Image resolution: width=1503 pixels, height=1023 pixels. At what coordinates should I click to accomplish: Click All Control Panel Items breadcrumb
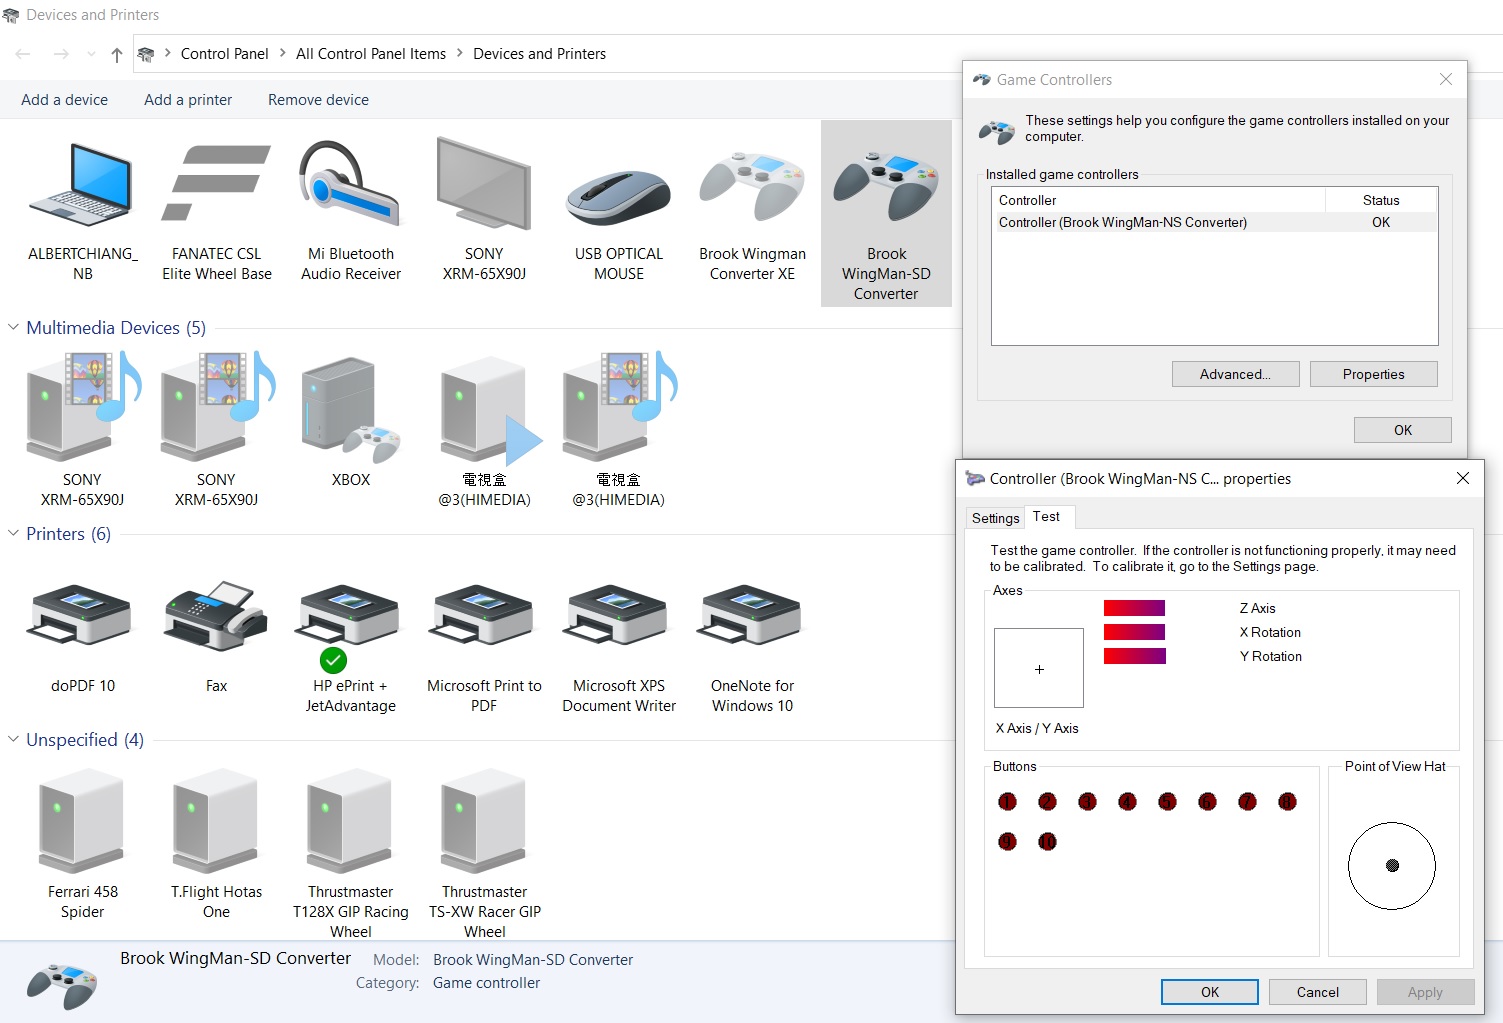[x=371, y=54]
